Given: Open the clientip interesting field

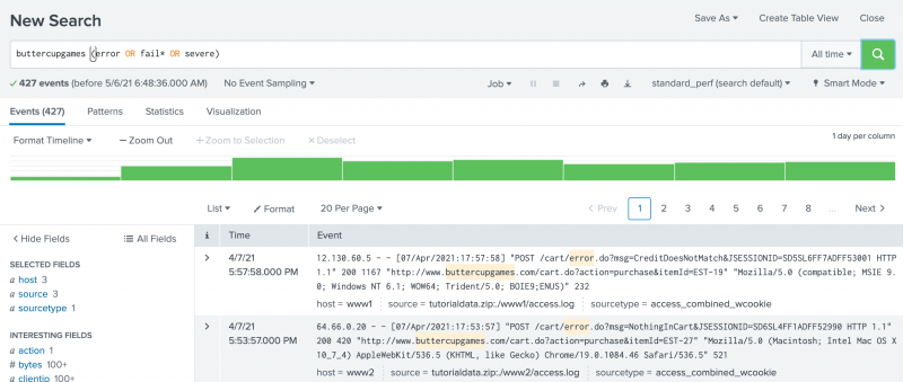Looking at the screenshot, I should tap(33, 378).
